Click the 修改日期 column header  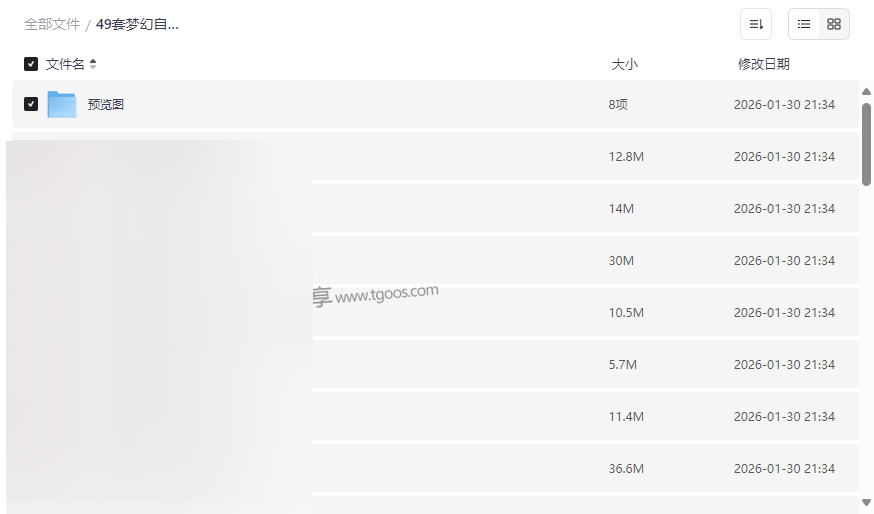(x=763, y=64)
